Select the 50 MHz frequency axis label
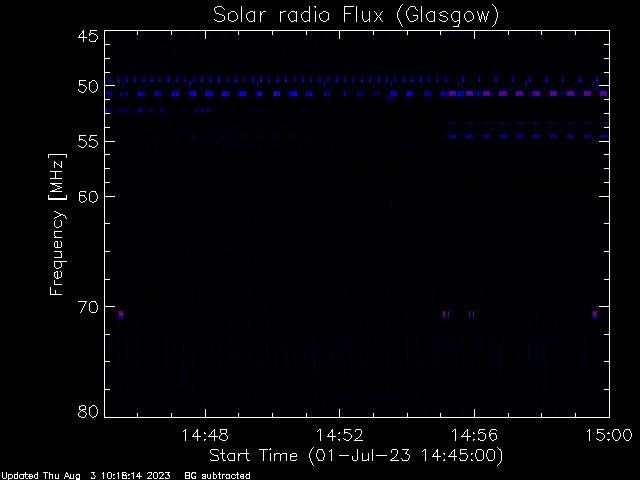640x480 pixels. (x=88, y=86)
